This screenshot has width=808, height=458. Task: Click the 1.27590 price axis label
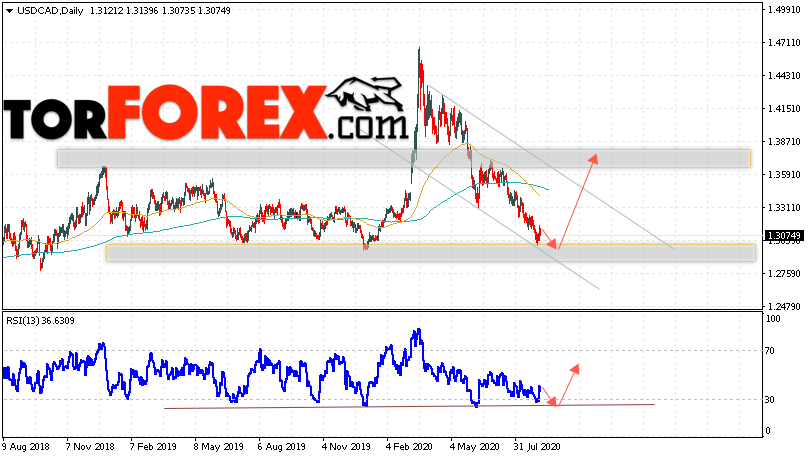pyautogui.click(x=783, y=273)
